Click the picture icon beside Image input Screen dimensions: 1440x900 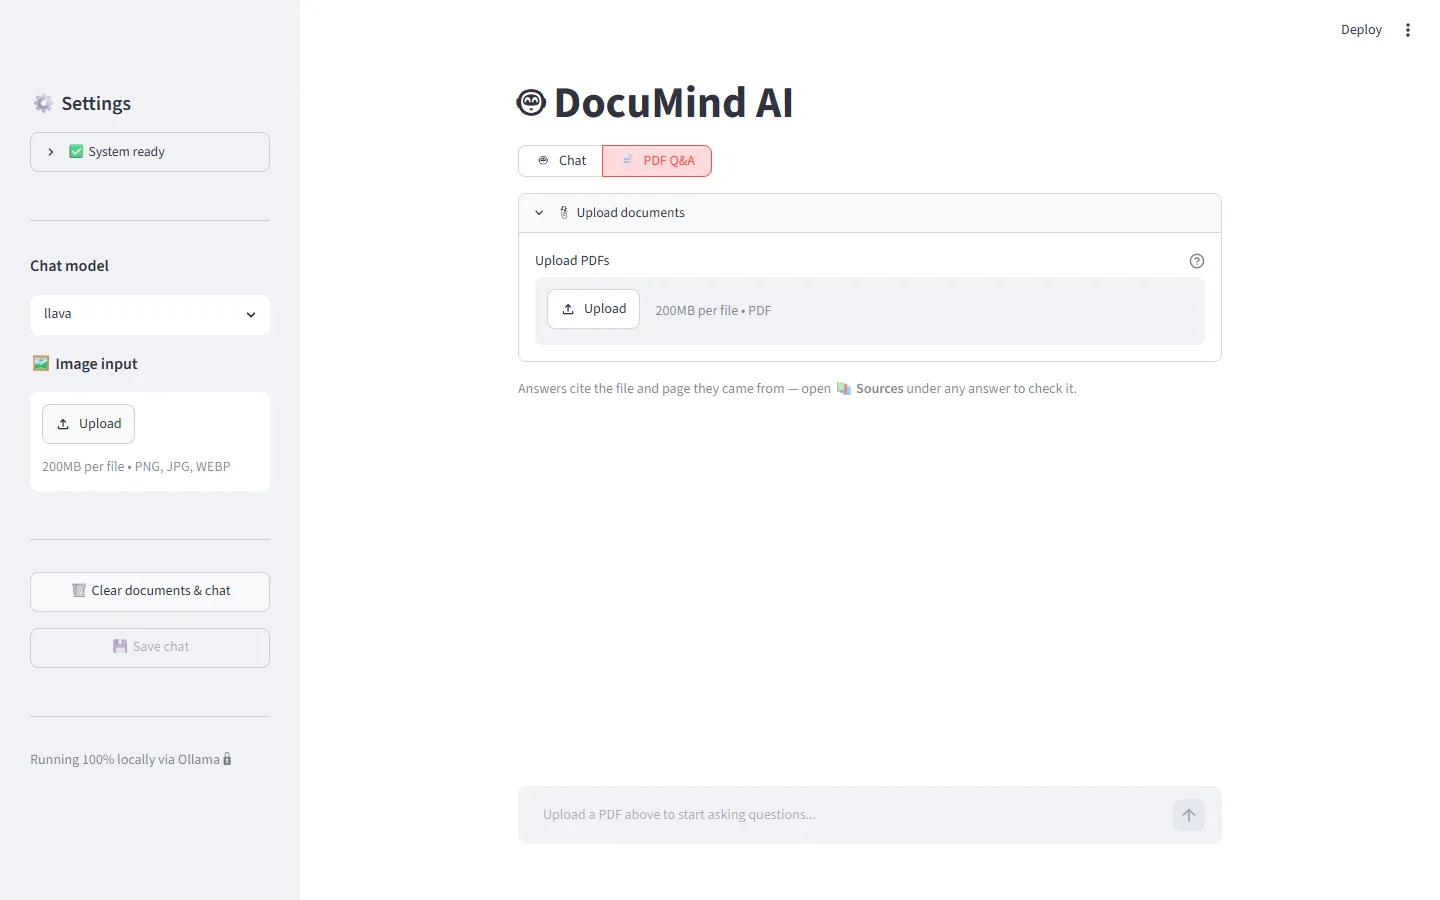[41, 363]
